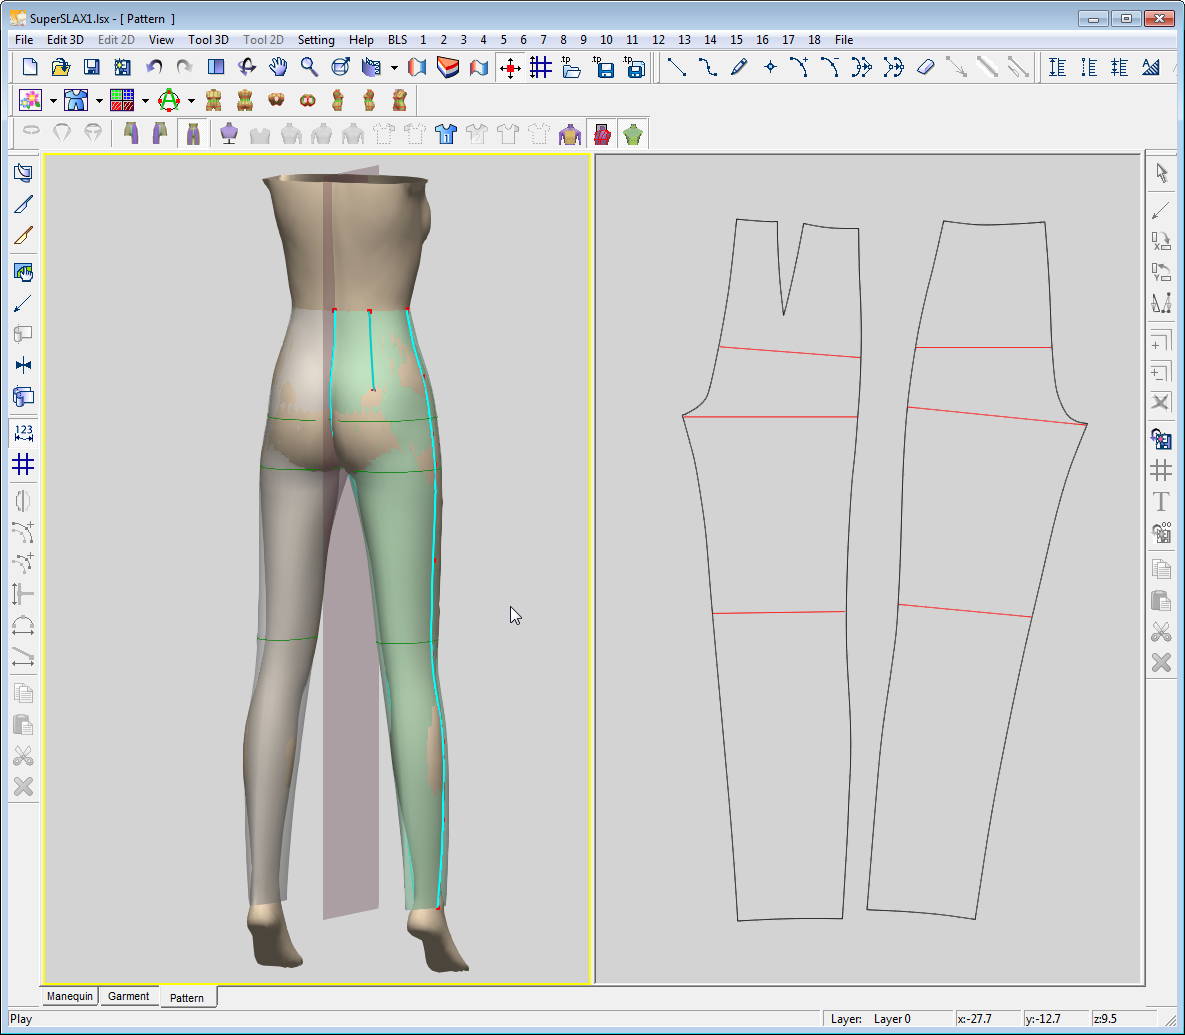Expand dropdown next to colored grid icon
This screenshot has height=1035, width=1185.
tap(145, 100)
